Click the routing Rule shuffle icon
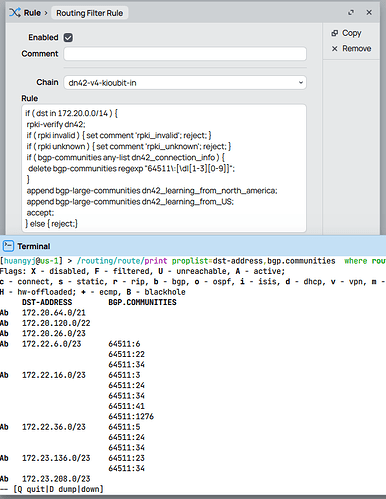Screen dimensions: 386x499 (x=15, y=13)
